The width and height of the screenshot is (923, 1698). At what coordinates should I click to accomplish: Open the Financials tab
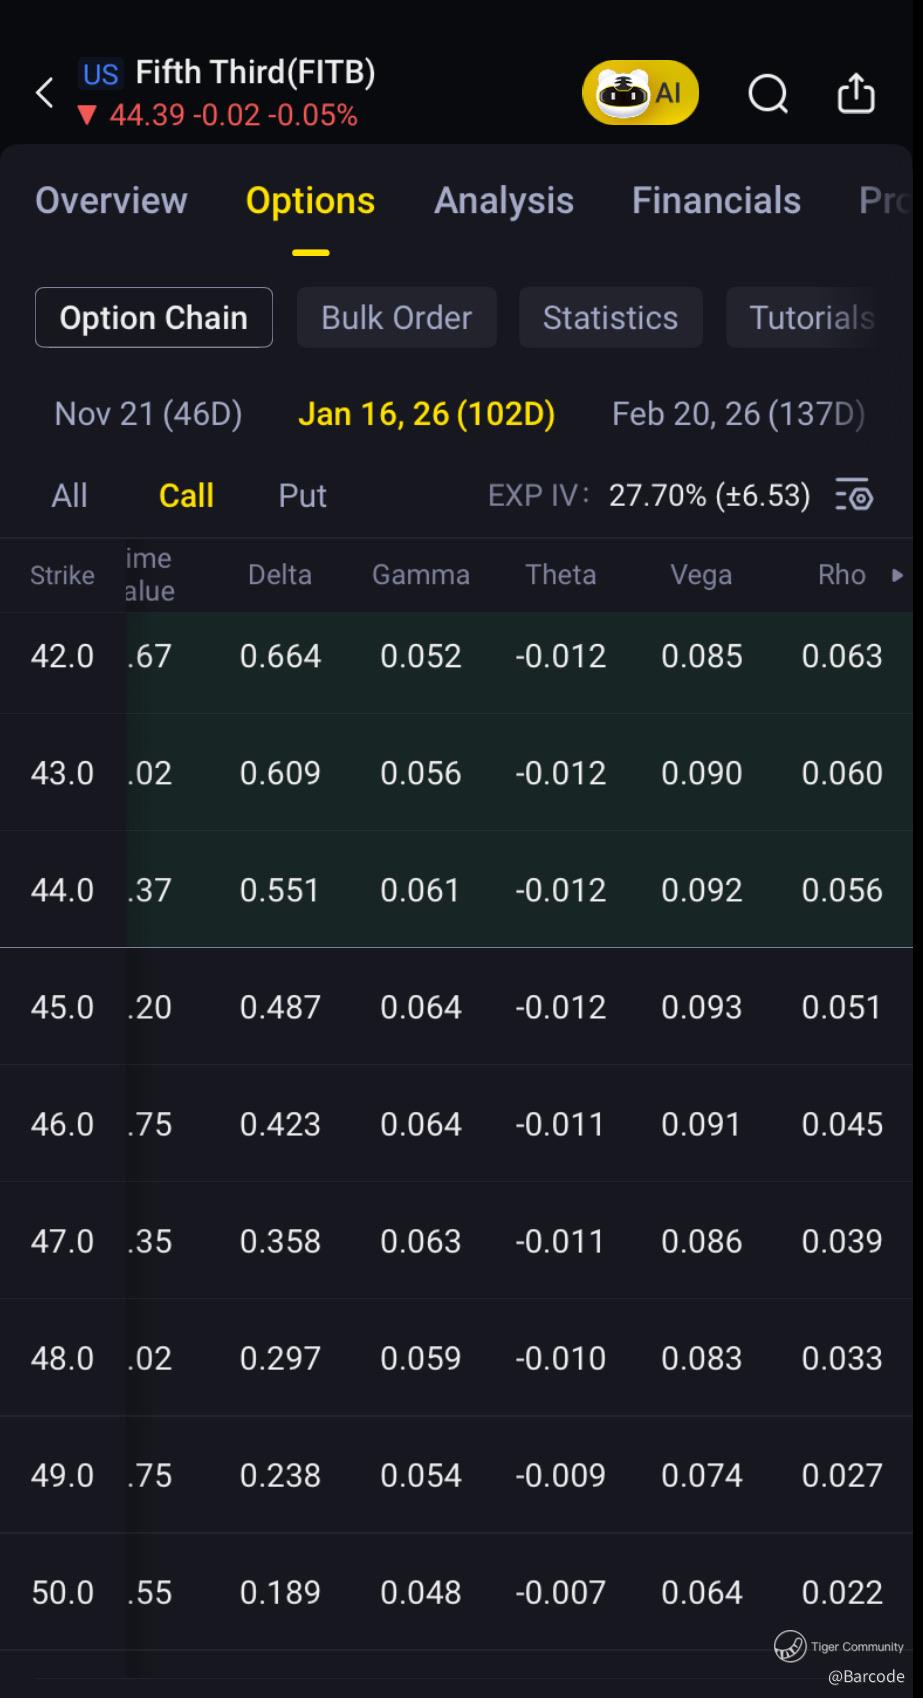pyautogui.click(x=716, y=200)
